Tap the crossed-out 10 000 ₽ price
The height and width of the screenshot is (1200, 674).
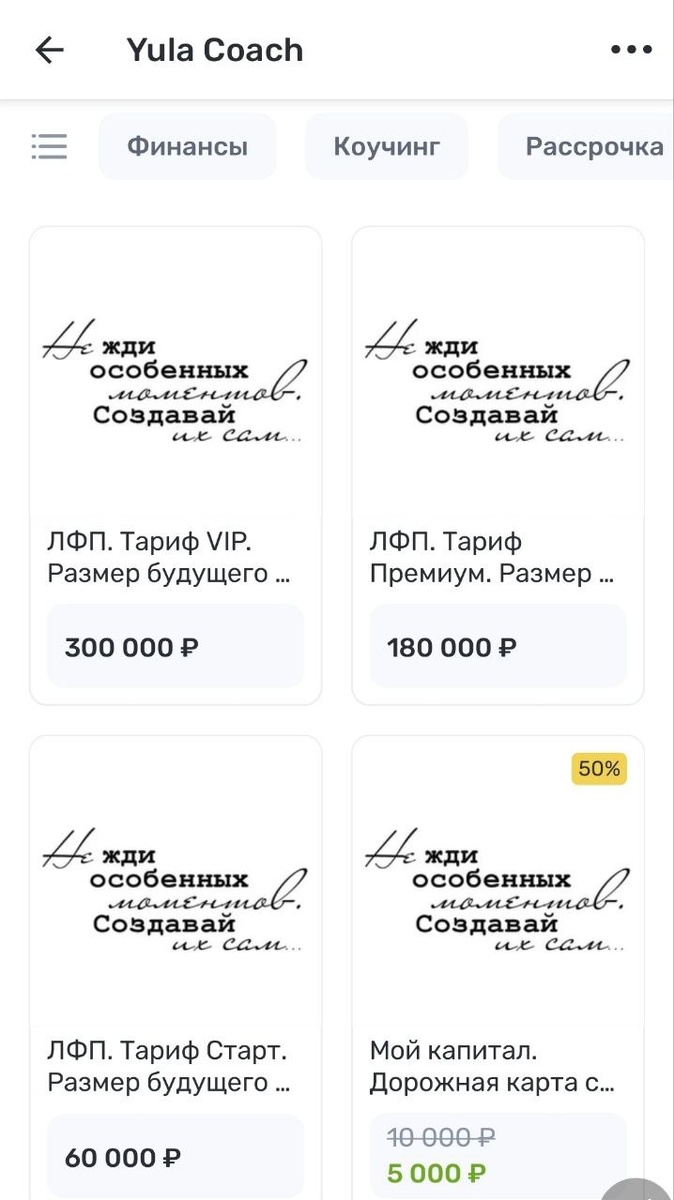tap(441, 1137)
